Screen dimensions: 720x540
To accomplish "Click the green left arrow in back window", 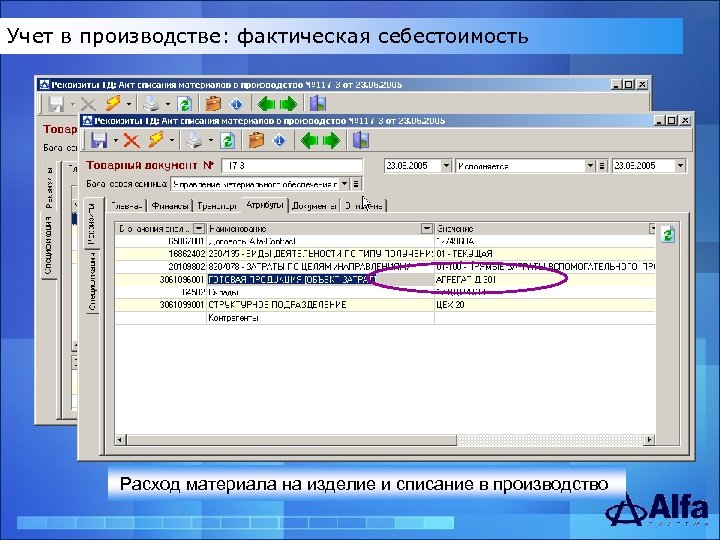I will pyautogui.click(x=266, y=104).
